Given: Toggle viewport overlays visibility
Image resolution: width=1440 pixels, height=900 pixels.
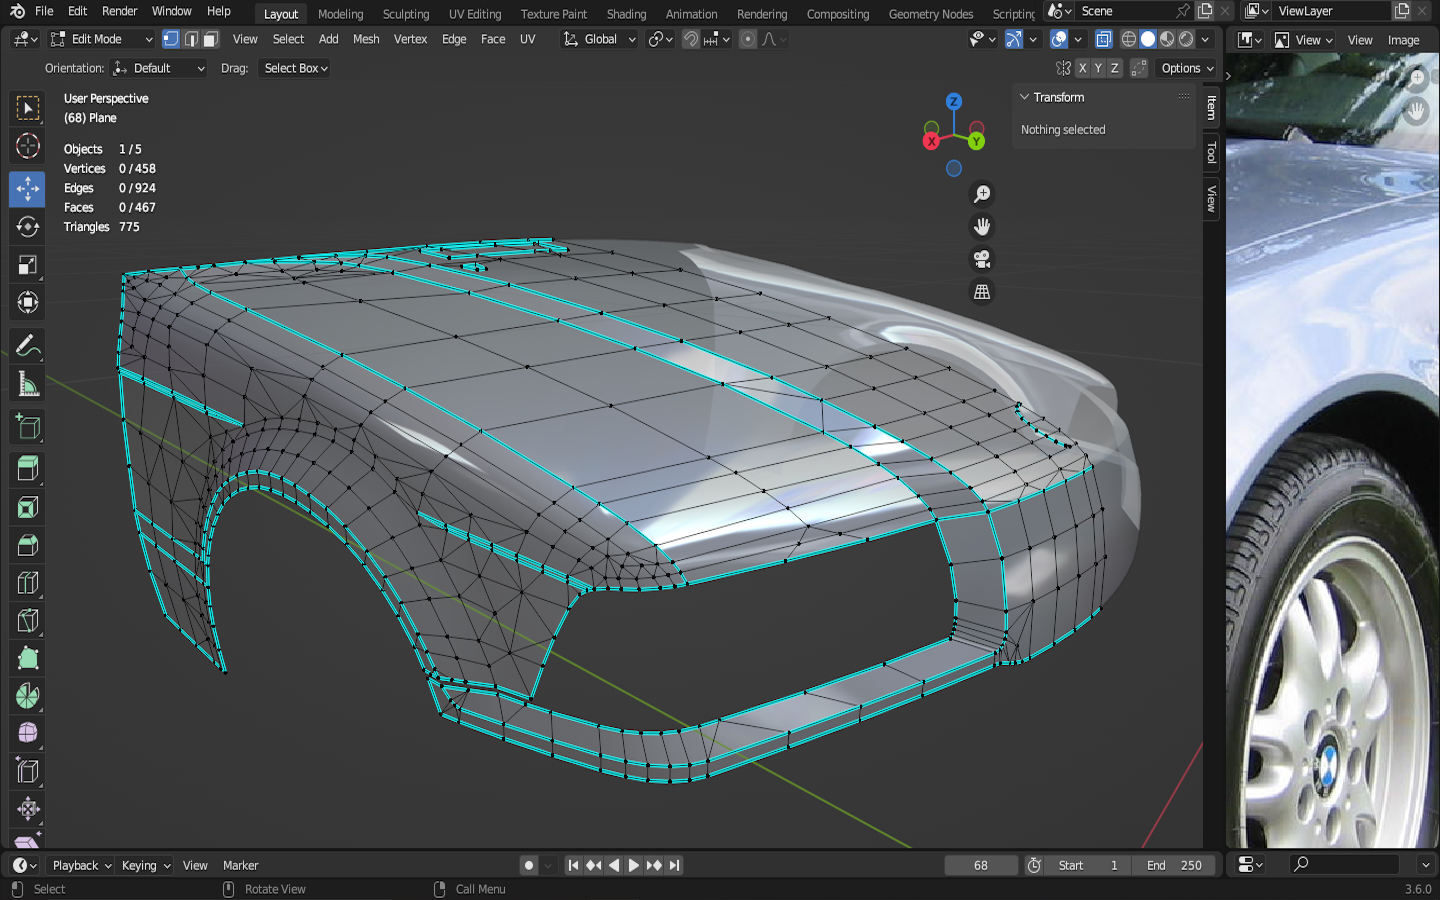Looking at the screenshot, I should pos(1059,39).
